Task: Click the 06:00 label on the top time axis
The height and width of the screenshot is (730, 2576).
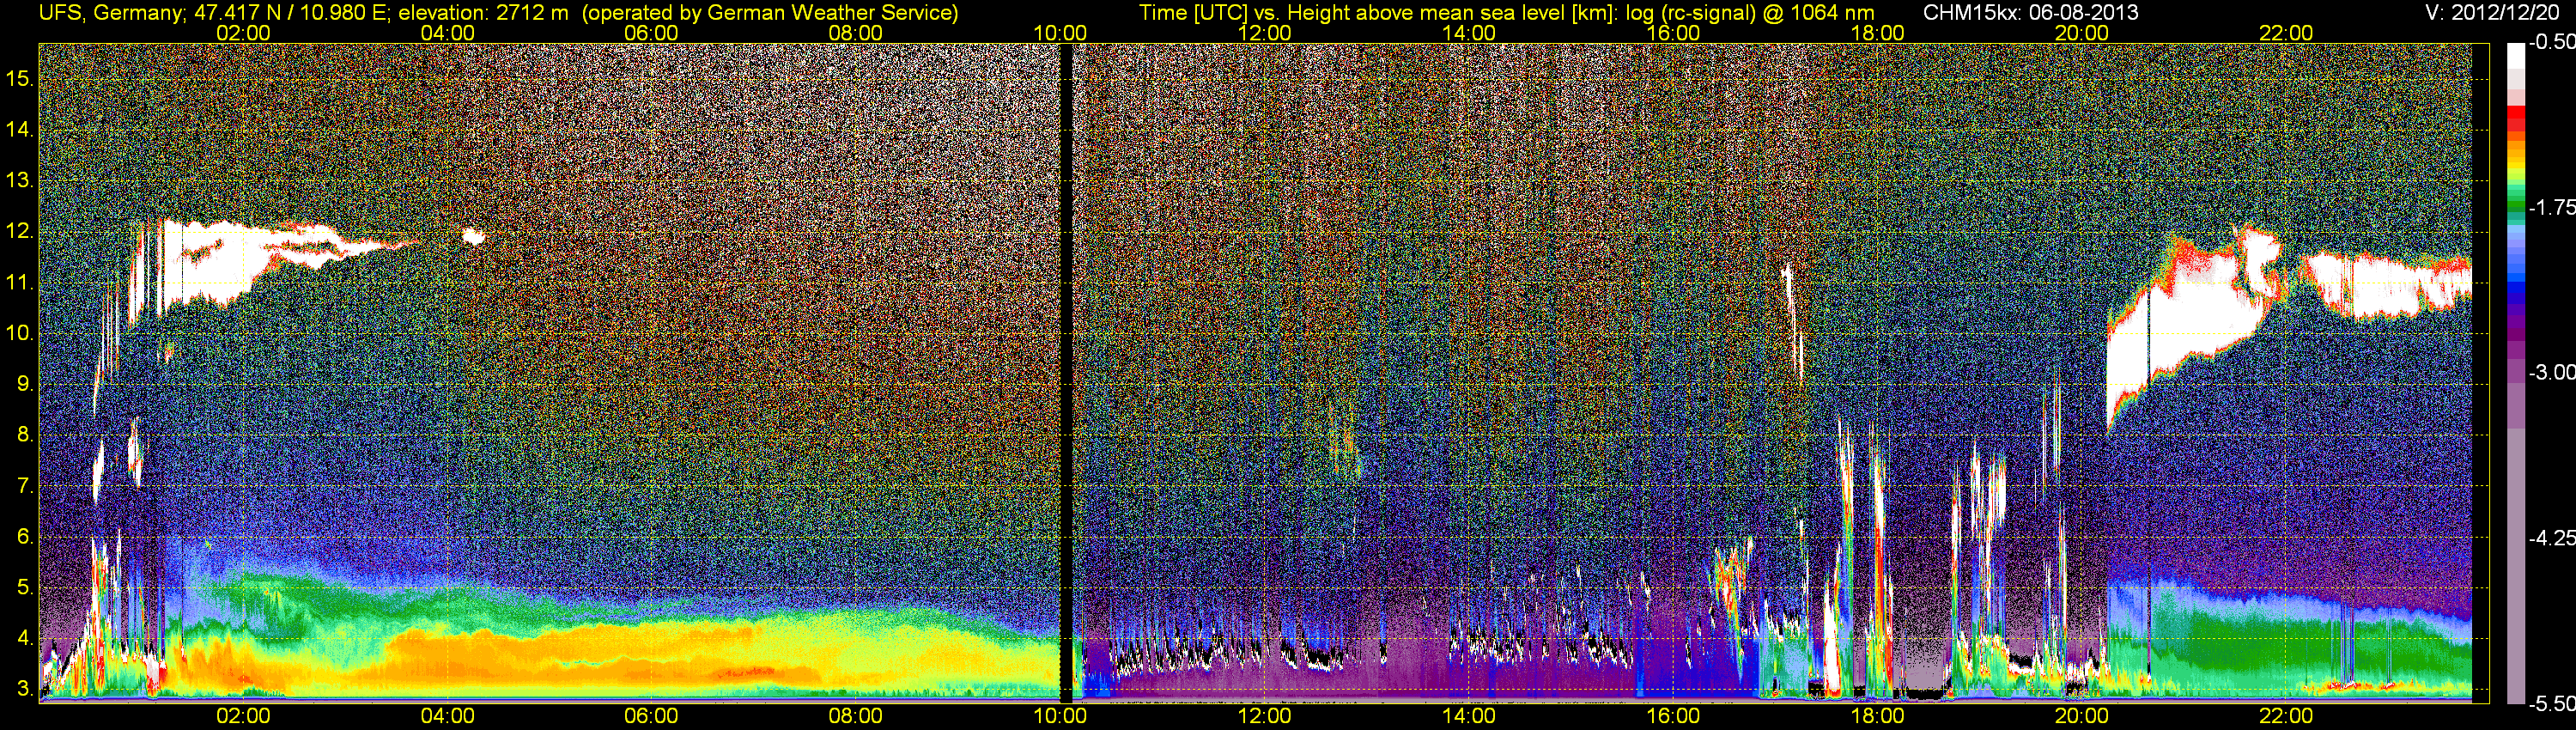Action: point(651,33)
